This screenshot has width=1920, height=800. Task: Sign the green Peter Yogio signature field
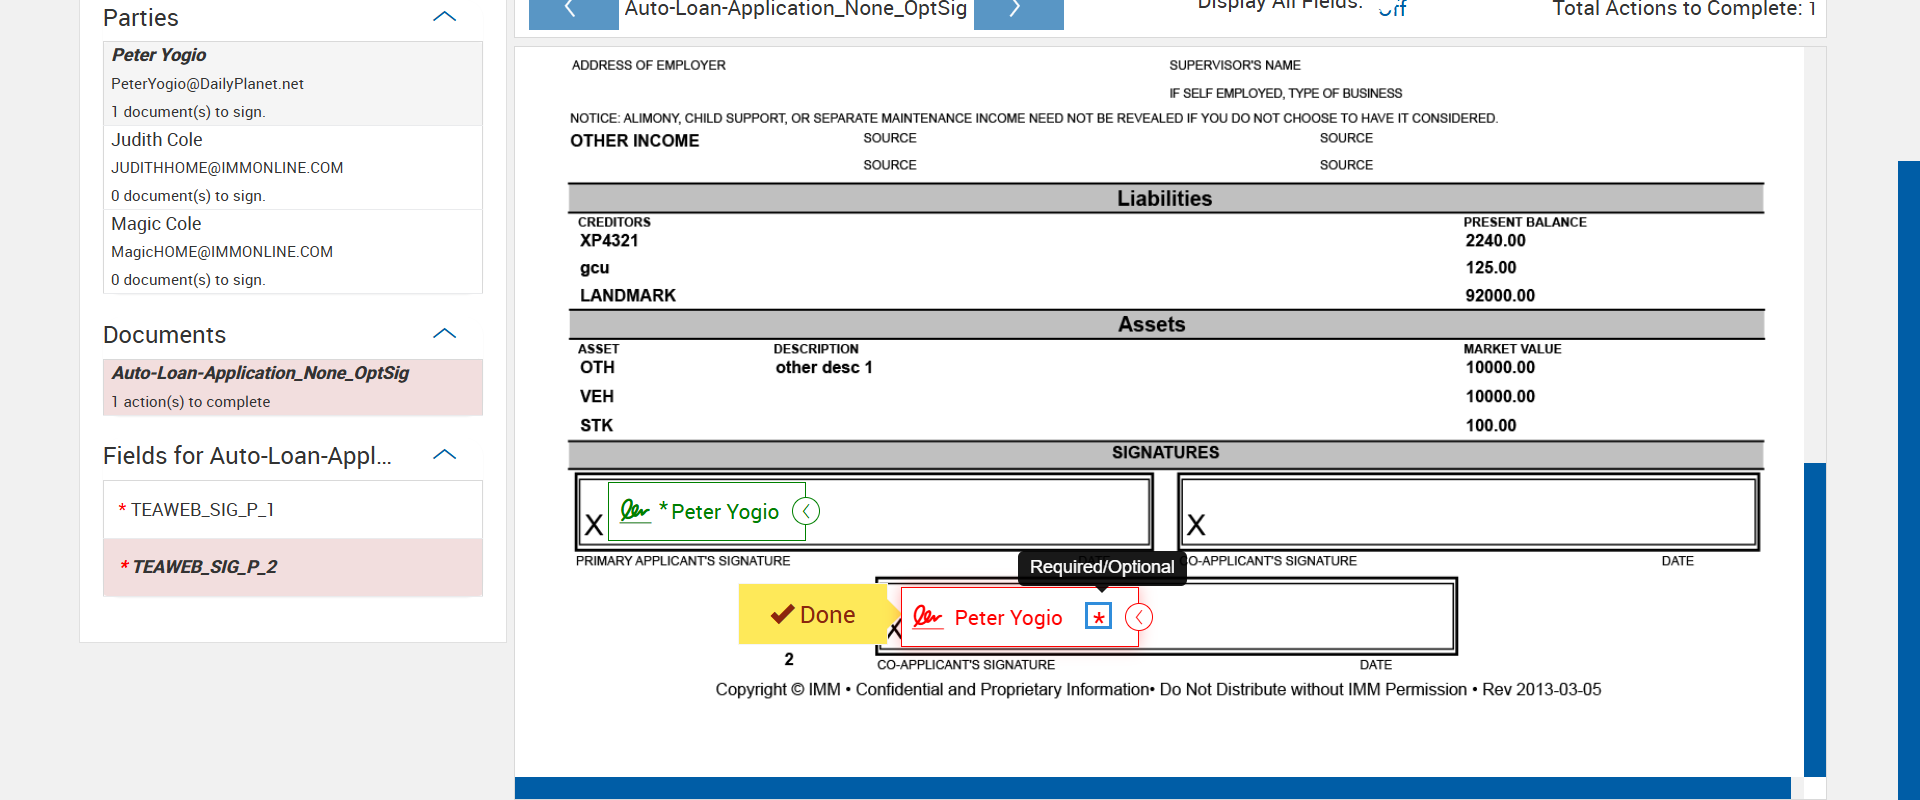coord(707,511)
